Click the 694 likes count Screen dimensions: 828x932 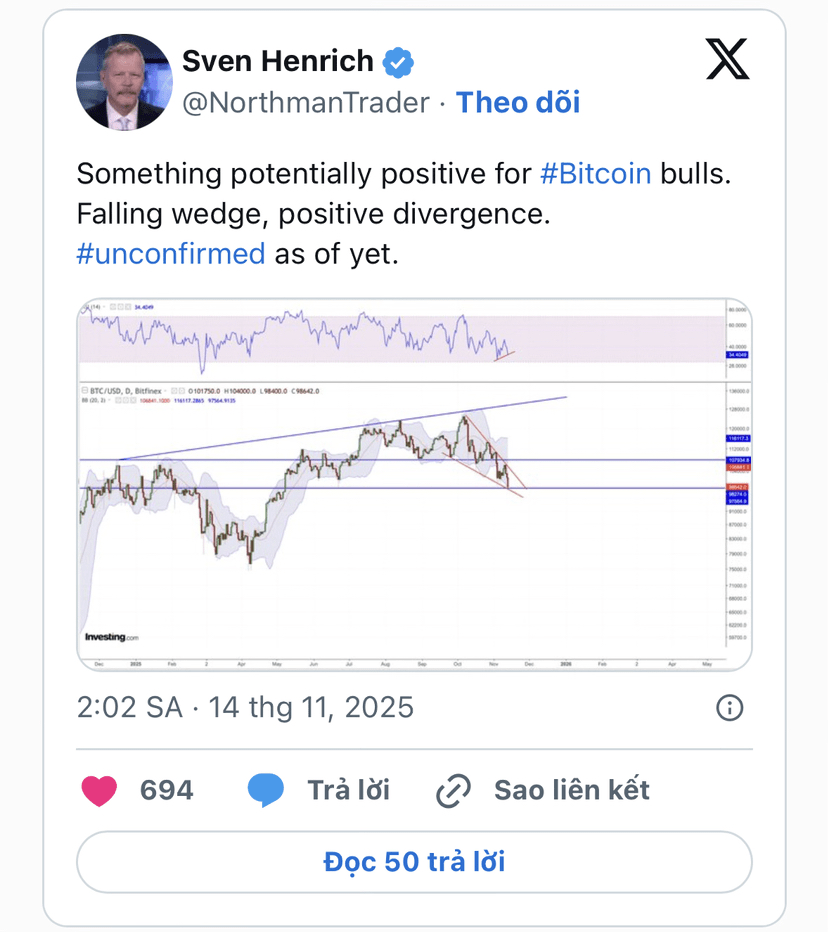pyautogui.click(x=166, y=790)
